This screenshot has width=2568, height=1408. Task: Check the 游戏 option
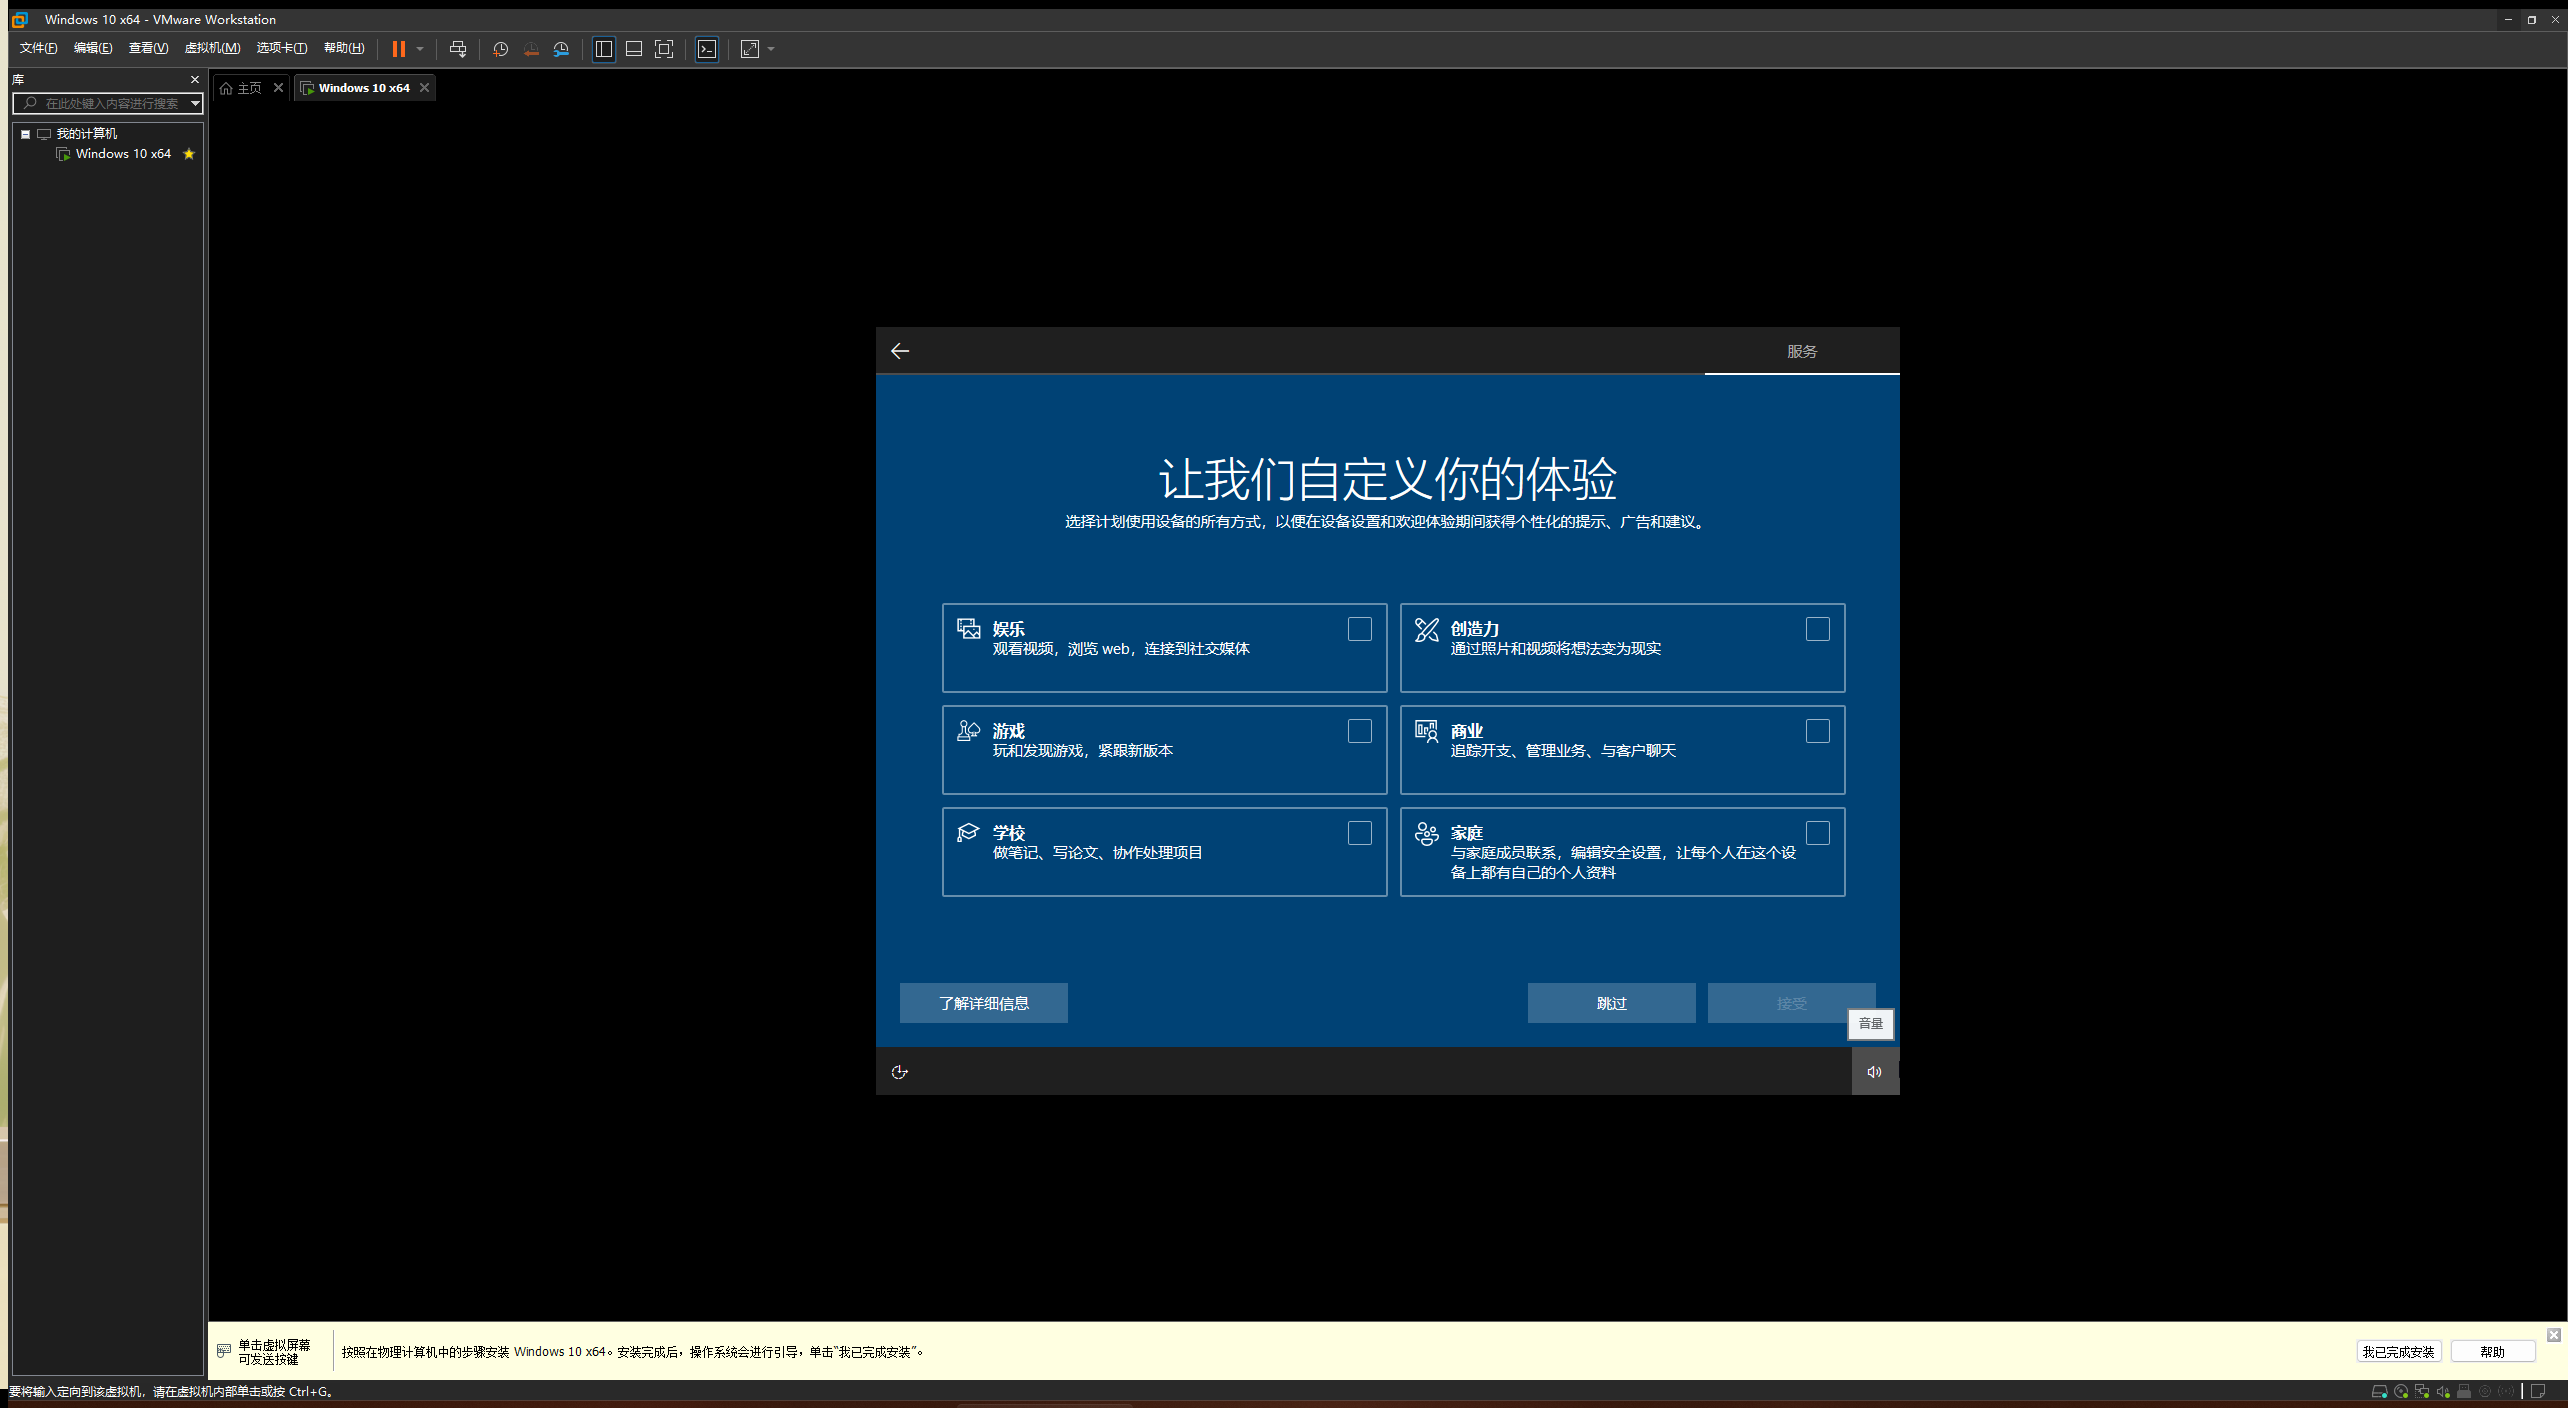[1359, 731]
